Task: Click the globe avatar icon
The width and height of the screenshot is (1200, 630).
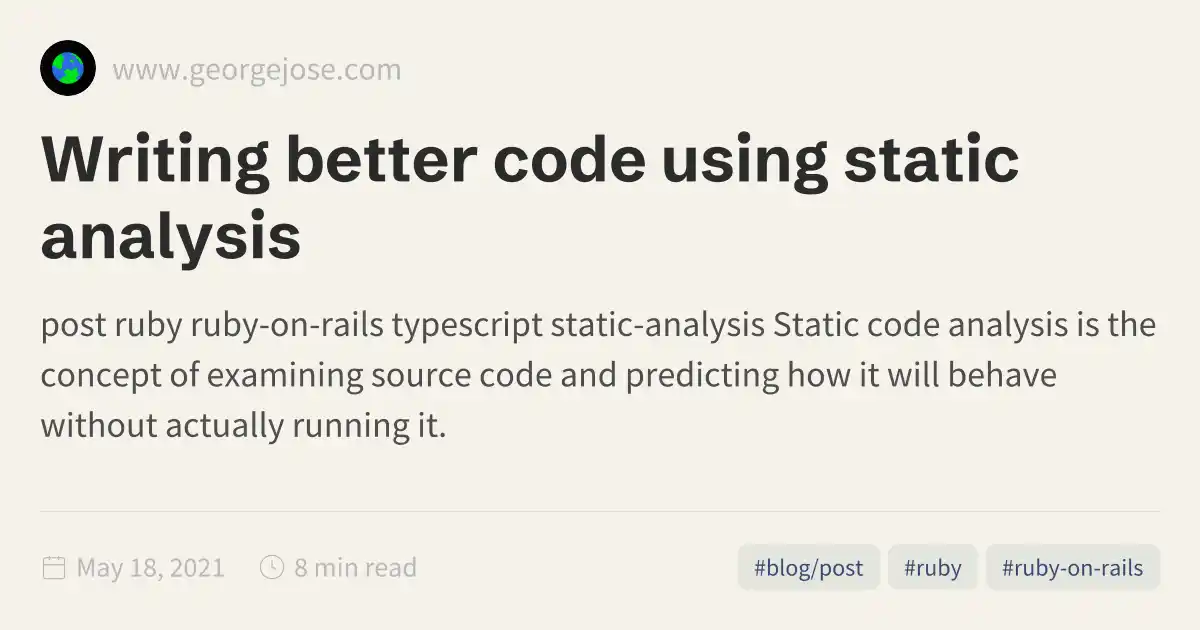Action: coord(68,68)
